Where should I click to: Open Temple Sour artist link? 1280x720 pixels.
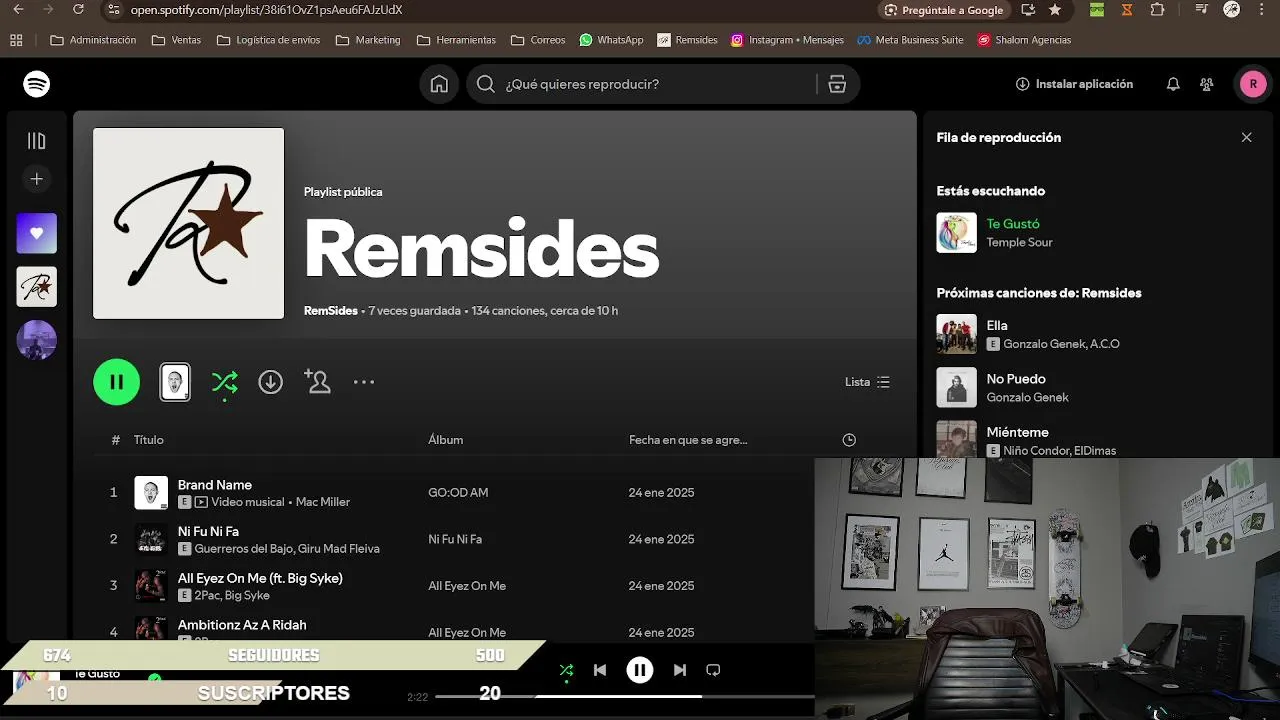[x=1019, y=242]
